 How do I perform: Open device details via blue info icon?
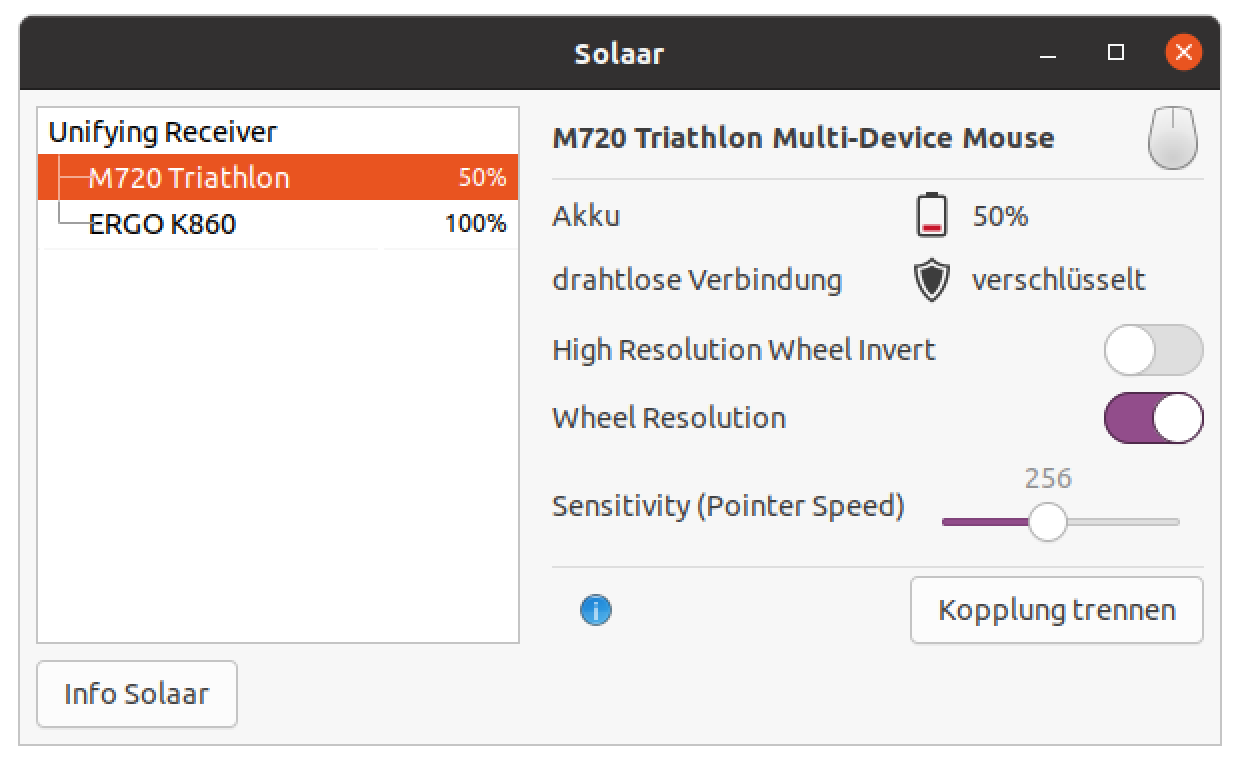pyautogui.click(x=596, y=610)
